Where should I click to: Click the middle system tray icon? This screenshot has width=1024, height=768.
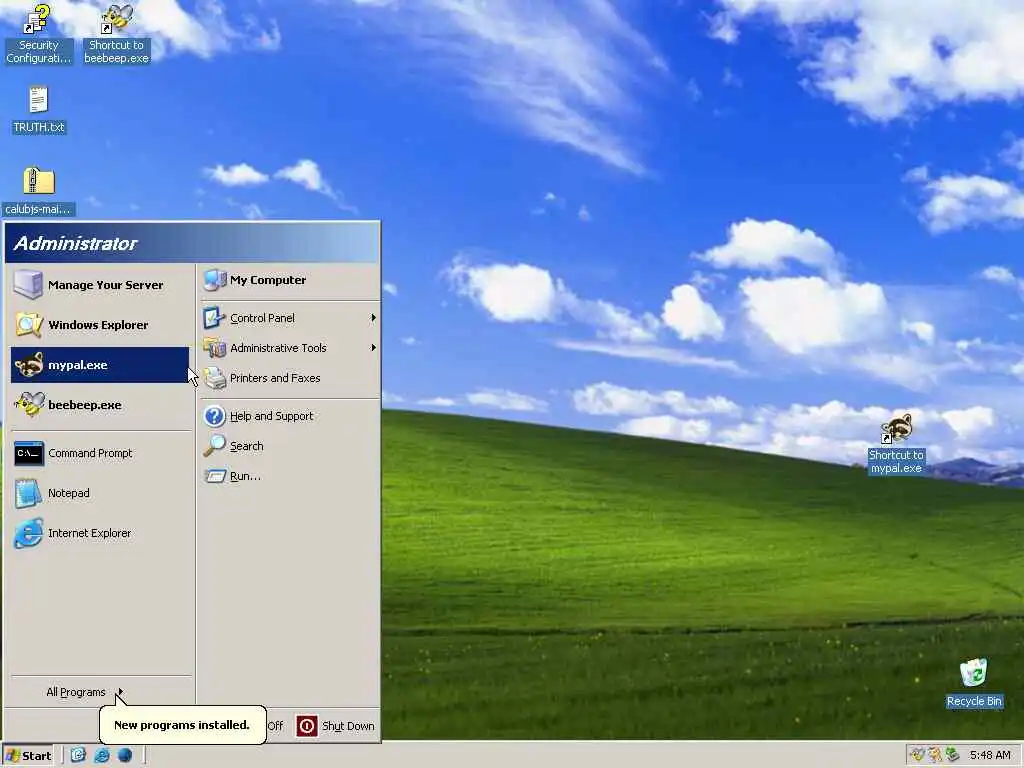(x=935, y=755)
